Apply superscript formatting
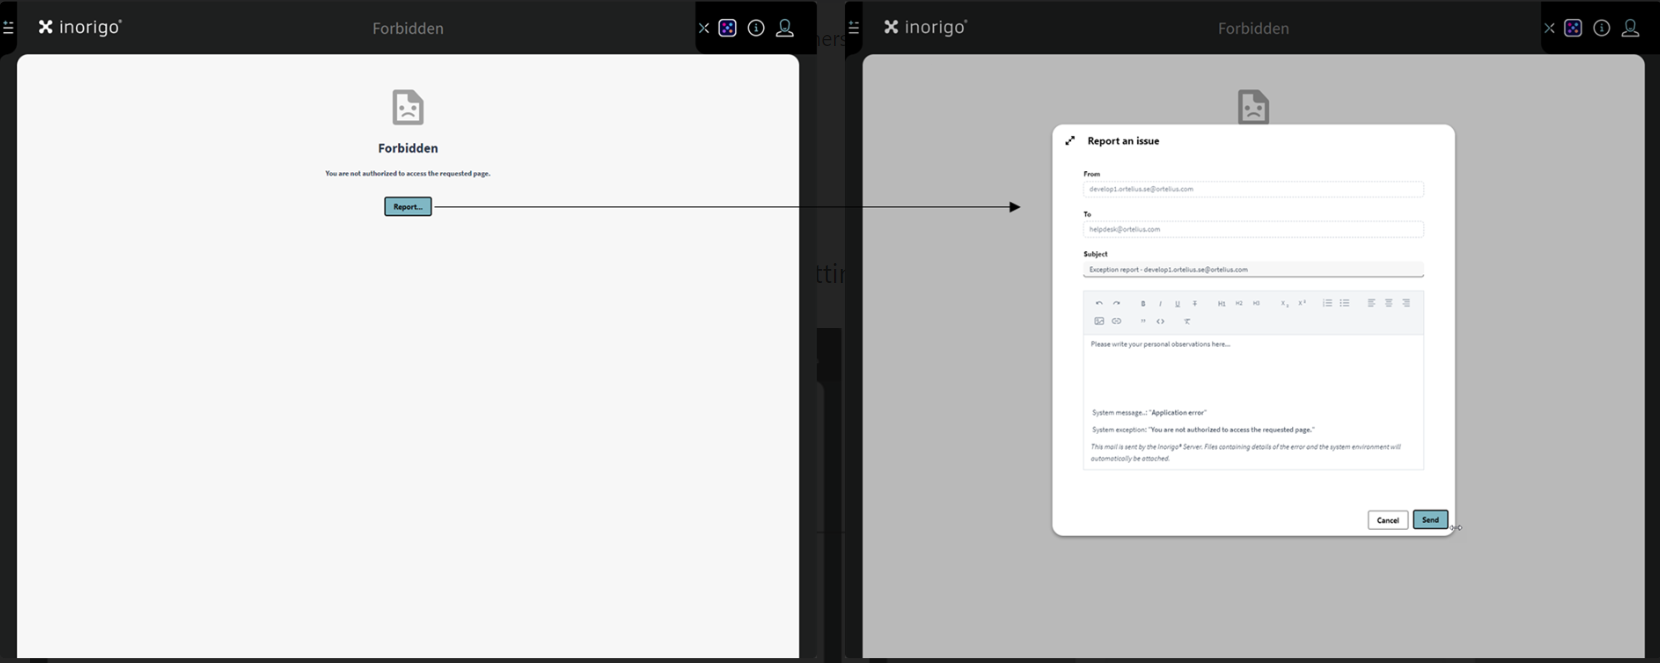 1302,303
